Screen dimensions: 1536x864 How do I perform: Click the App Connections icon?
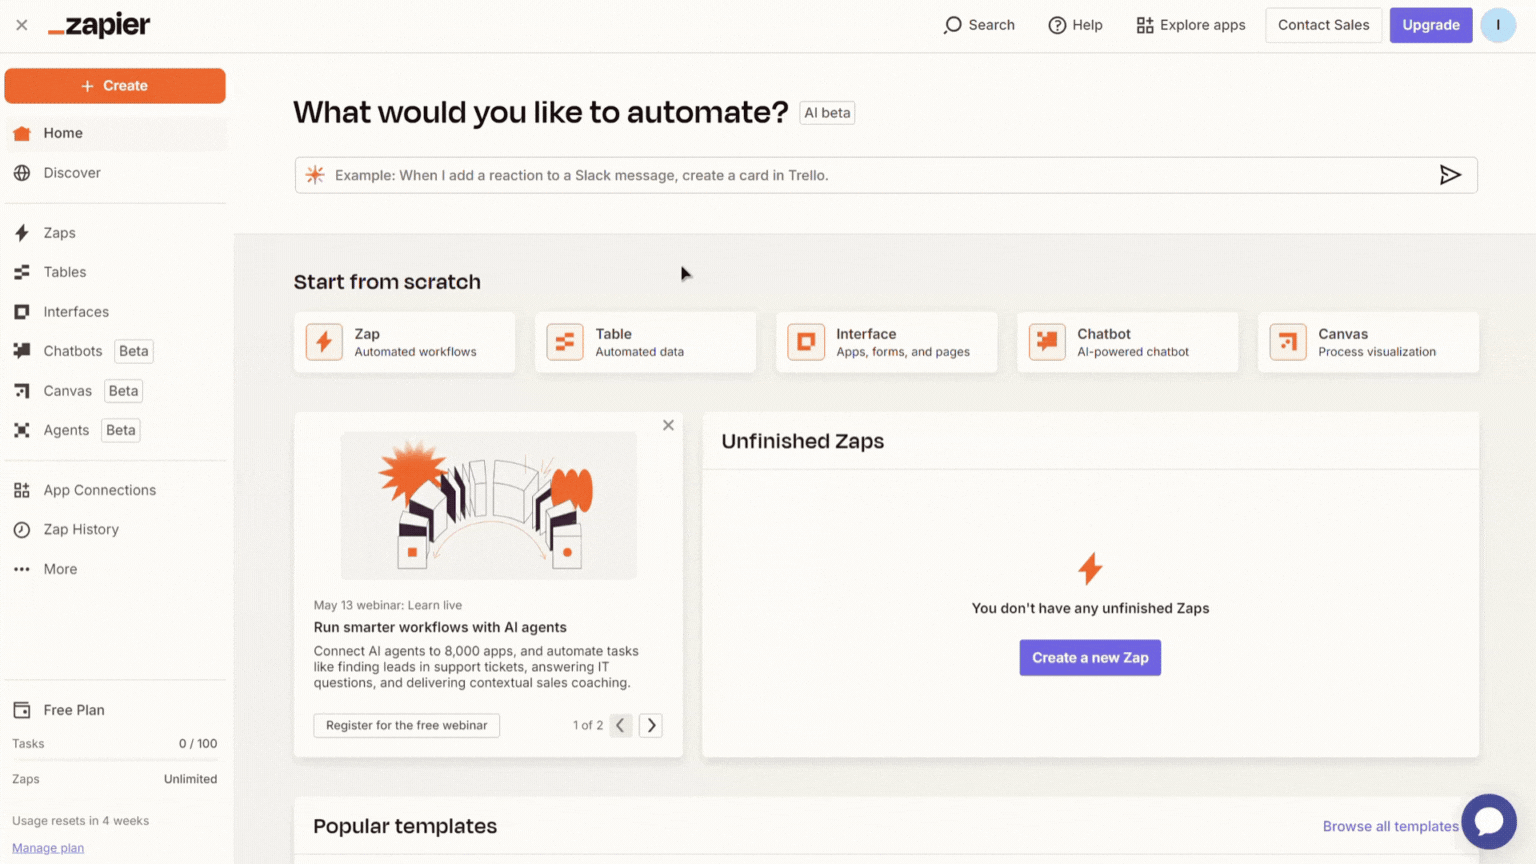(22, 490)
